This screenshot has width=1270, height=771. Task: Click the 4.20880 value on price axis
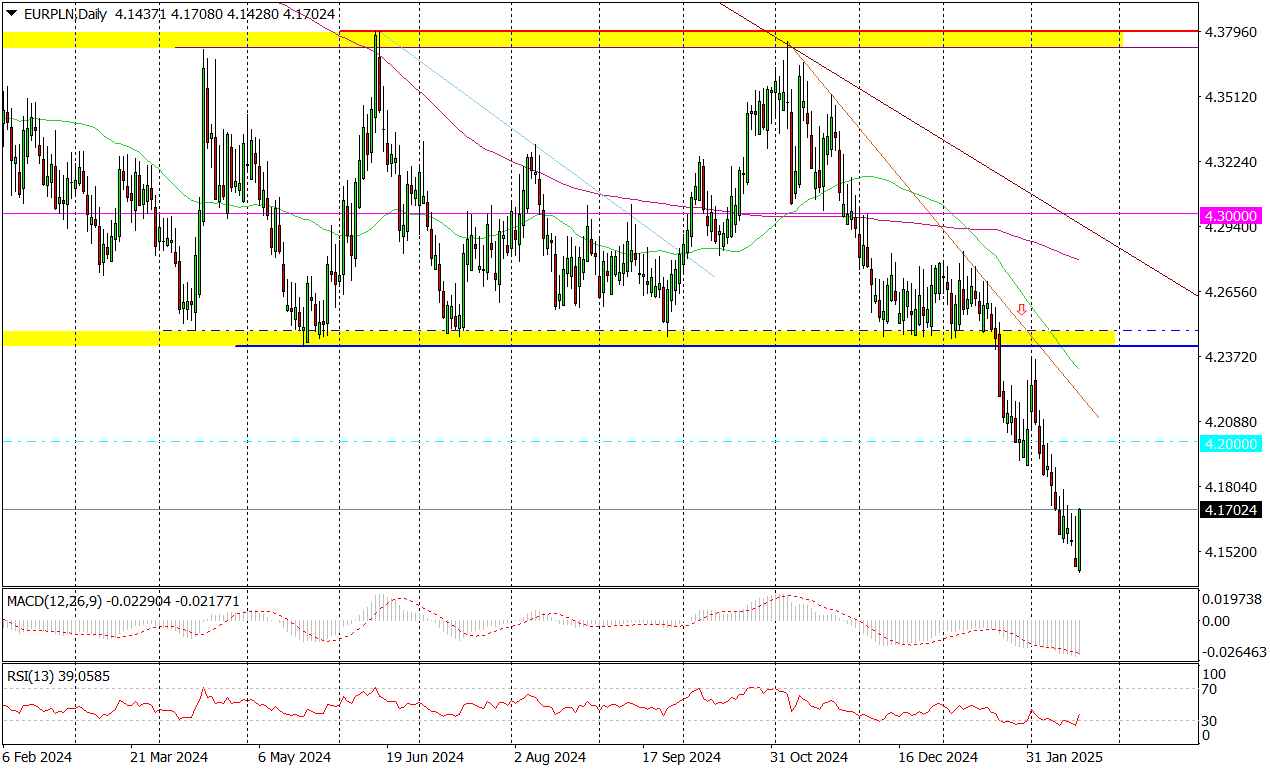point(1231,422)
